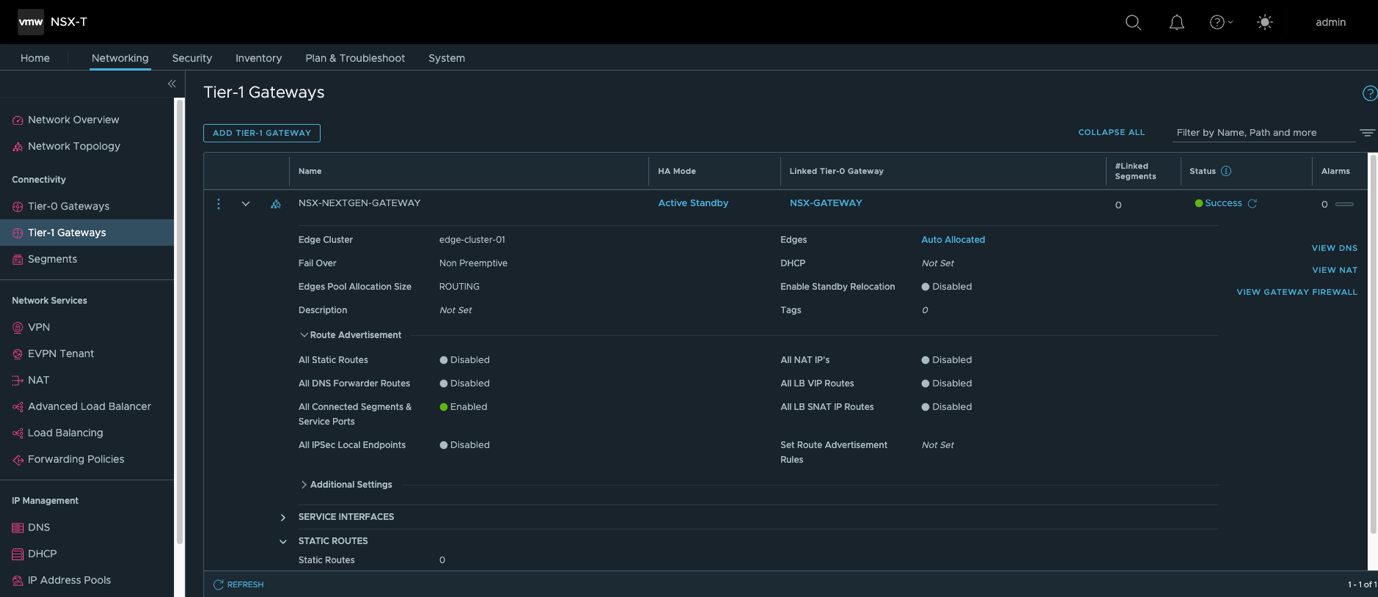Click COLLAPSE ALL link
The width and height of the screenshot is (1378, 597).
click(1111, 132)
